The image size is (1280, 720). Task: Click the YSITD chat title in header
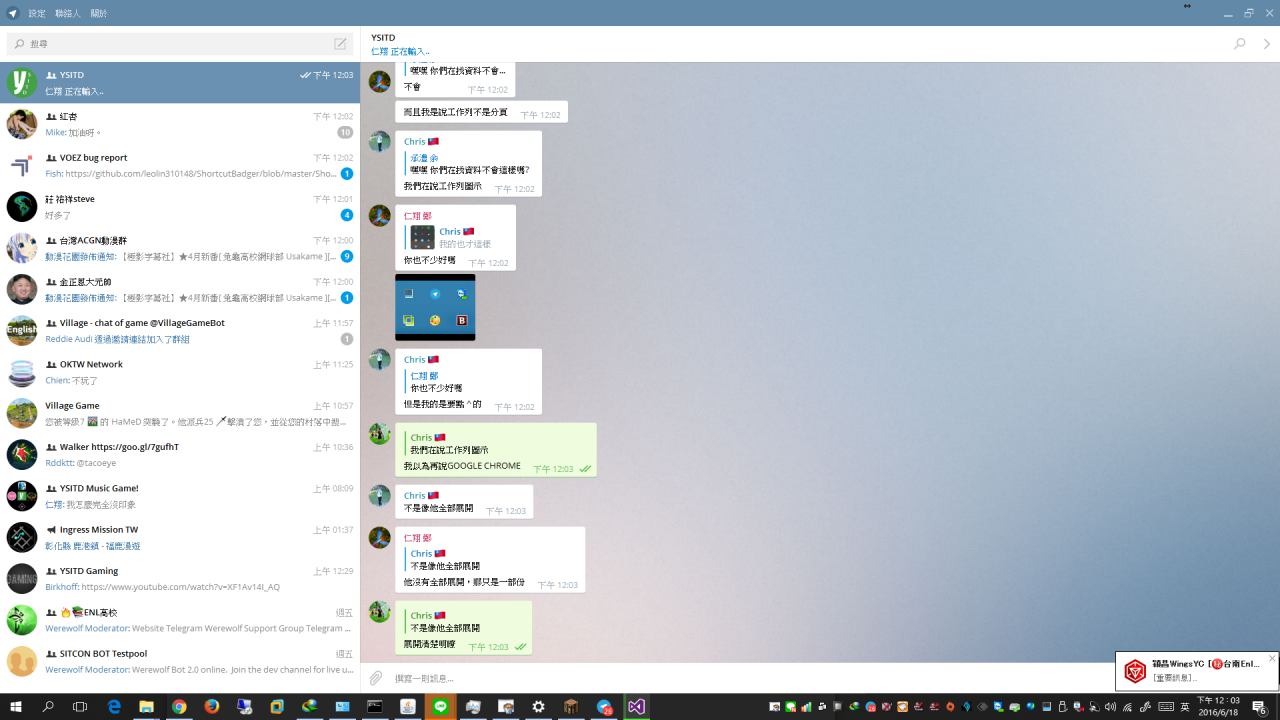pyautogui.click(x=383, y=37)
